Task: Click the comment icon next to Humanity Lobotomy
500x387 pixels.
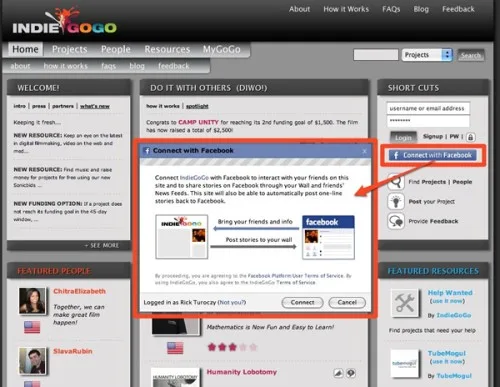Action: click(x=351, y=373)
